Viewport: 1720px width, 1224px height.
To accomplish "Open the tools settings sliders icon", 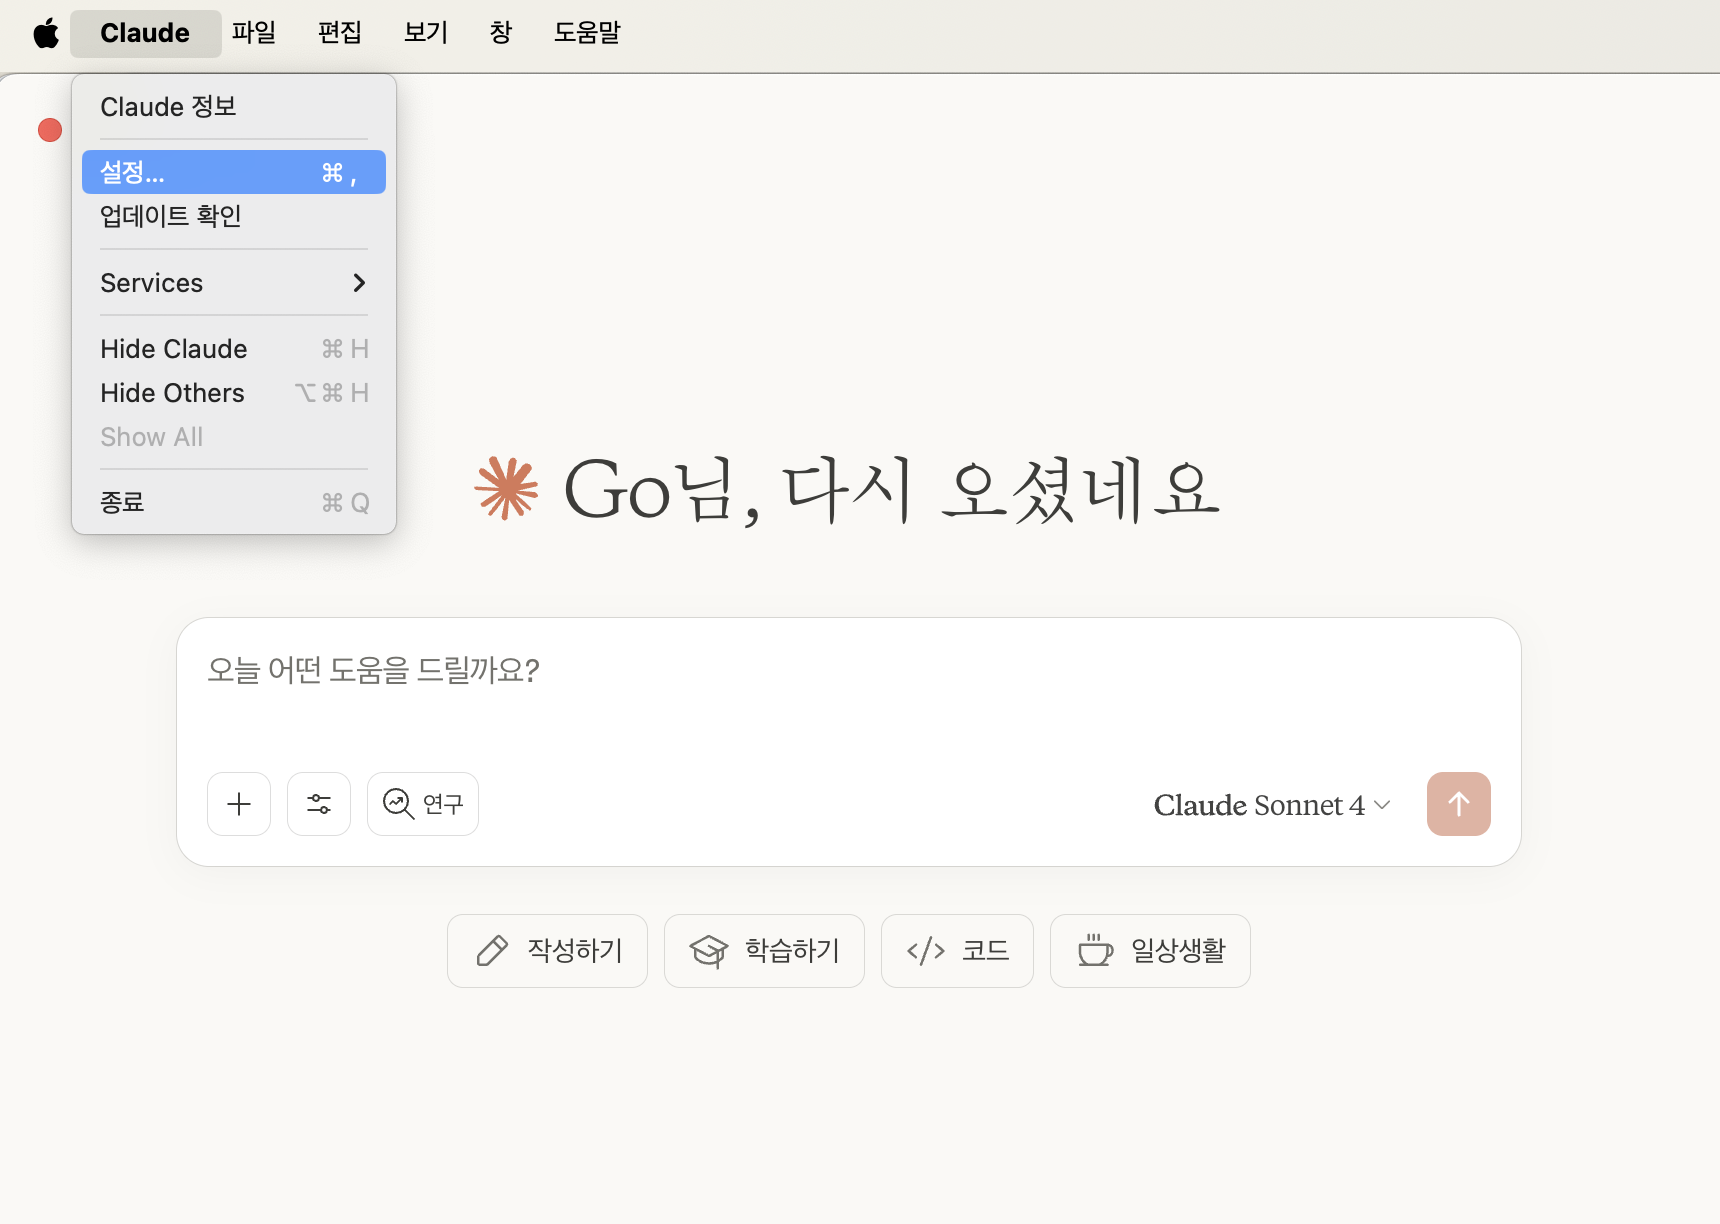I will [x=319, y=804].
